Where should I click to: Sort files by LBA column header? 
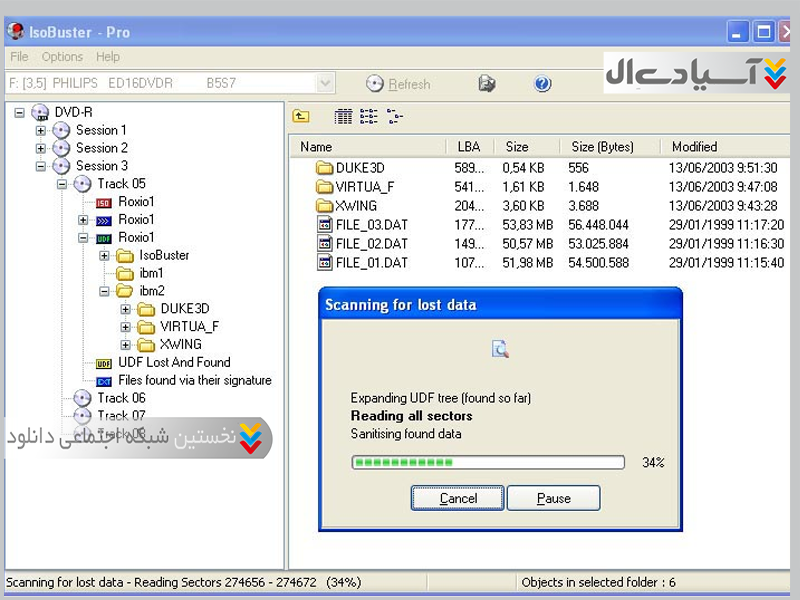pos(468,147)
